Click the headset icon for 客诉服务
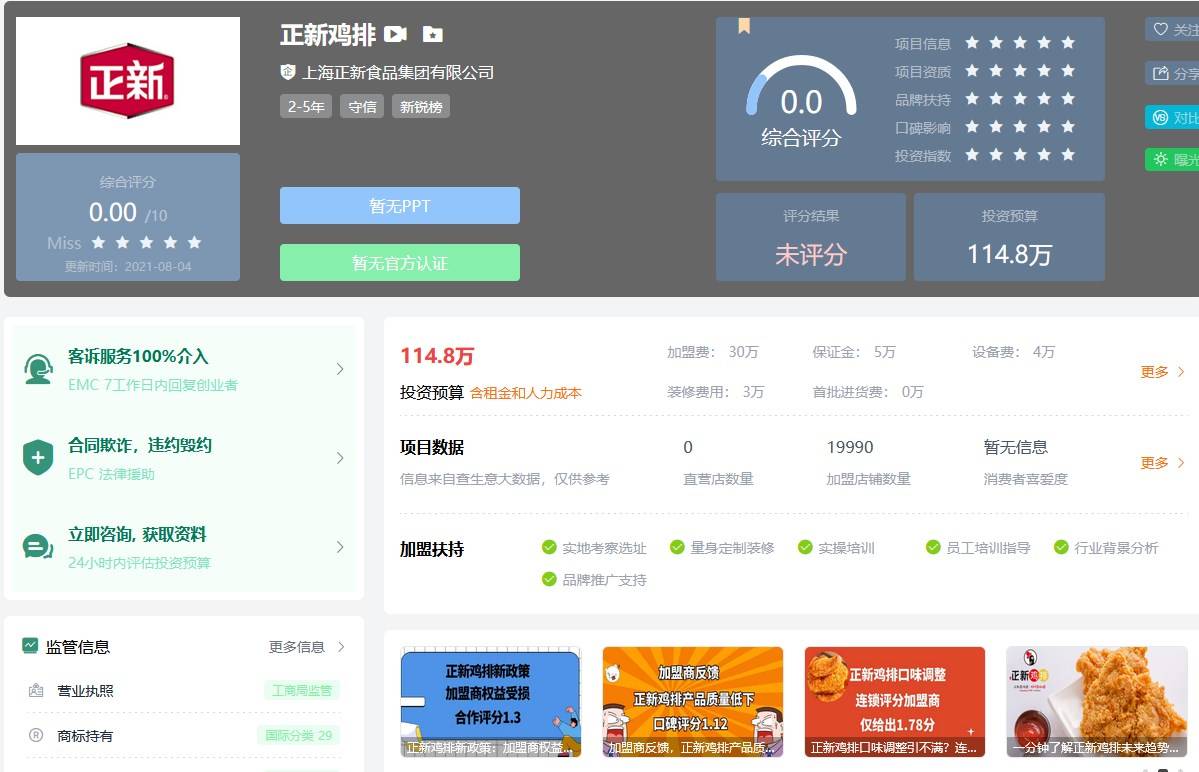Viewport: 1199px width, 772px height. point(38,369)
